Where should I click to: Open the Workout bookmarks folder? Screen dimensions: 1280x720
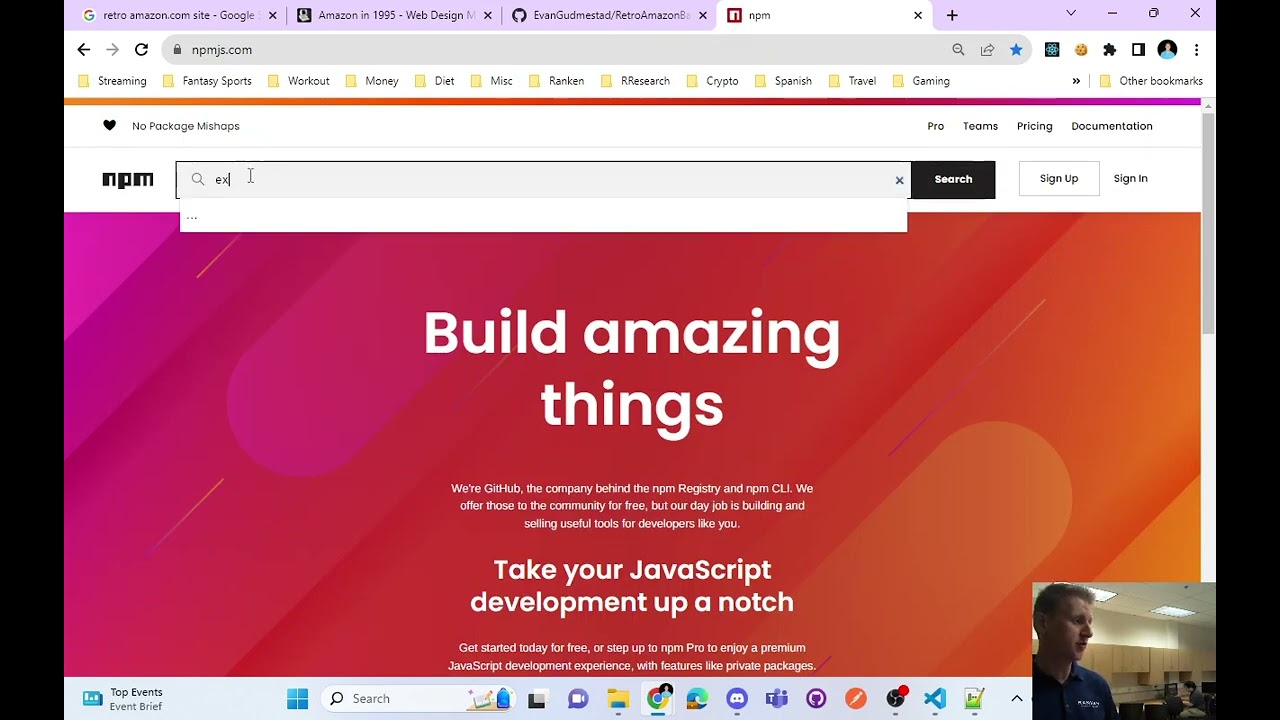[298, 81]
